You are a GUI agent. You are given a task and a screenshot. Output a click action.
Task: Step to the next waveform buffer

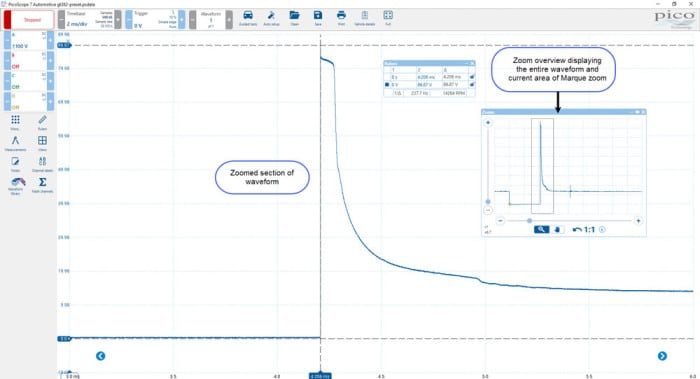[x=229, y=20]
